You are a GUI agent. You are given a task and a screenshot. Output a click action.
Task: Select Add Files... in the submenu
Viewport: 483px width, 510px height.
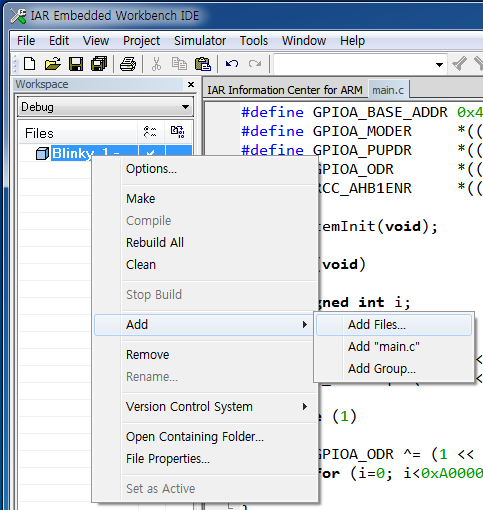(x=394, y=325)
